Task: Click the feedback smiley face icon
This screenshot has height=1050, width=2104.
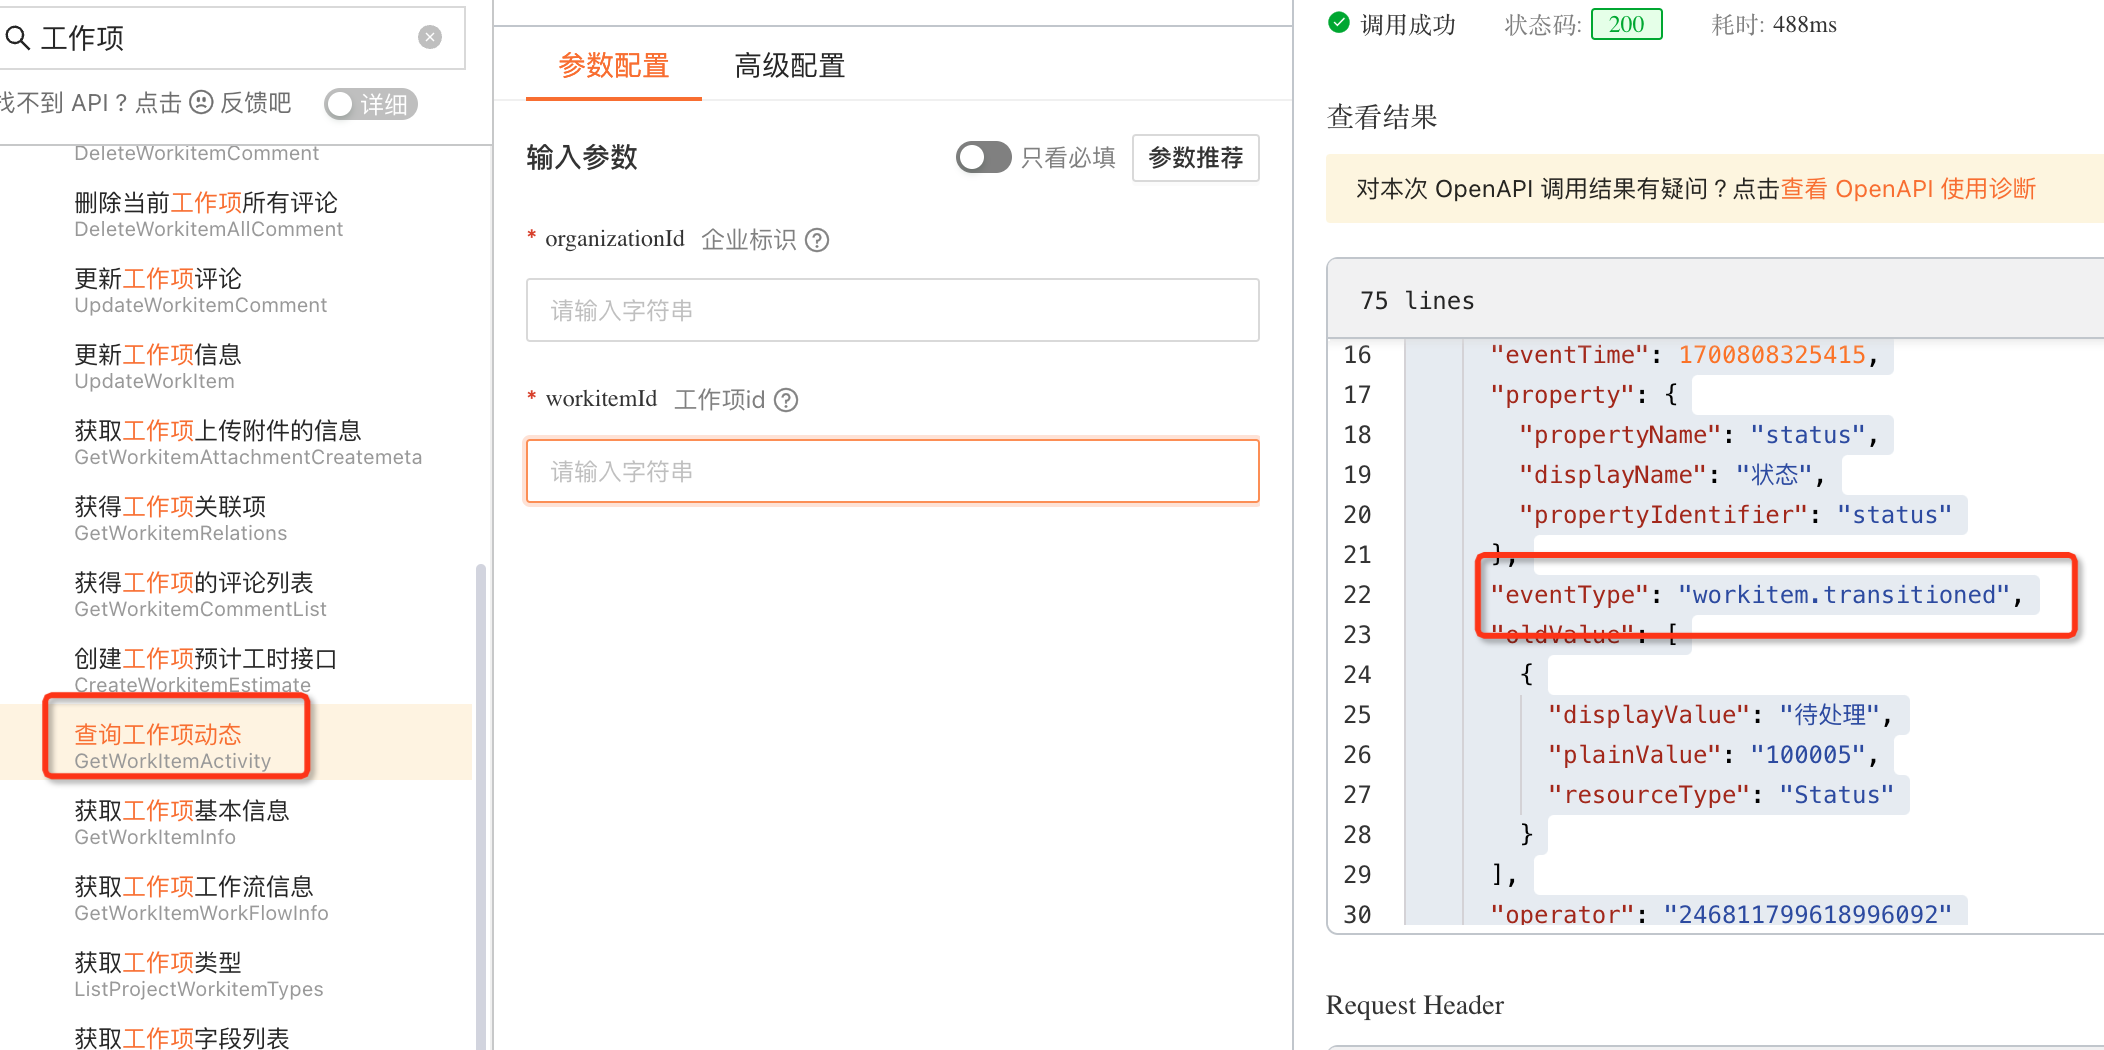Action: pyautogui.click(x=202, y=102)
